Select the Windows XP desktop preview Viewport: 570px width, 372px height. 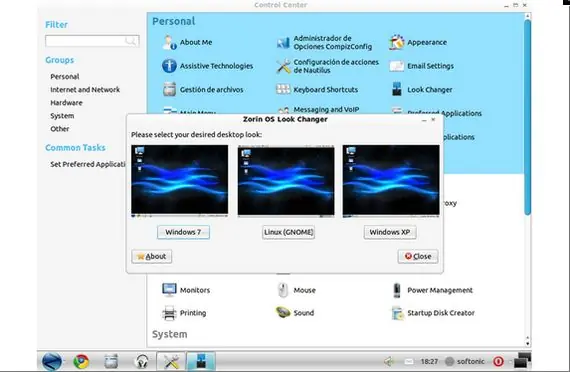coord(391,181)
